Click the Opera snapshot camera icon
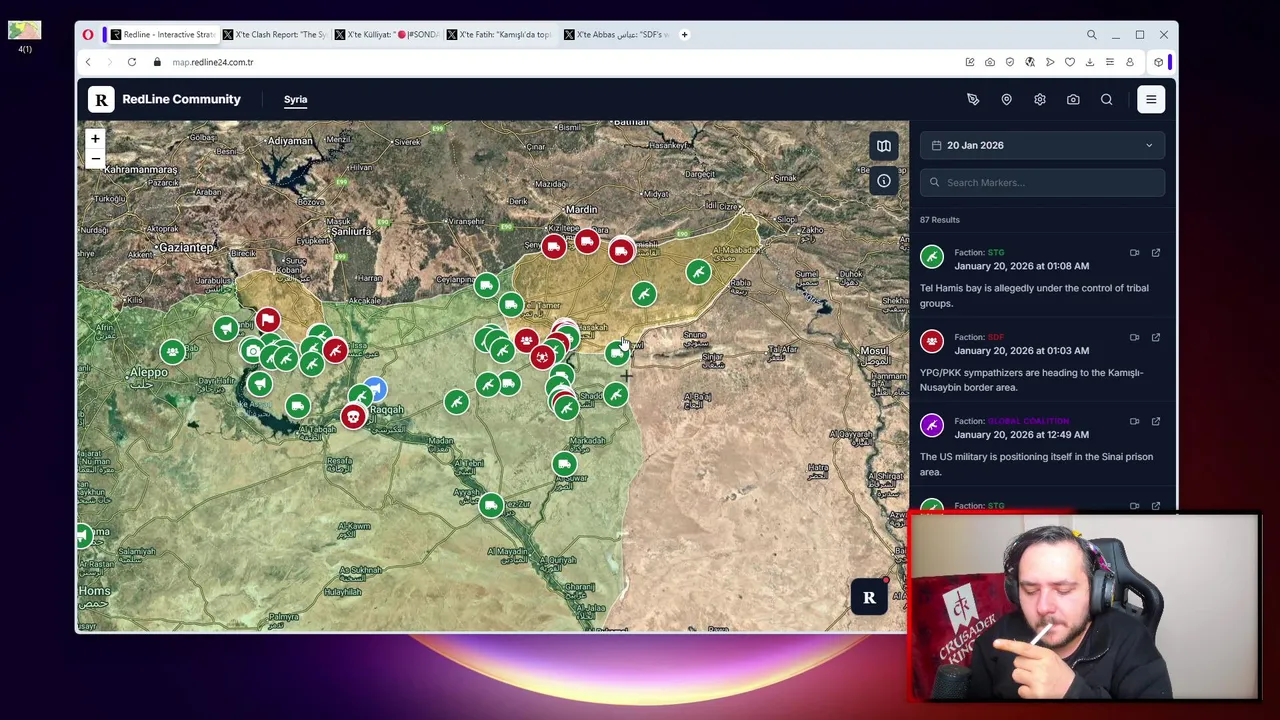 (x=990, y=62)
